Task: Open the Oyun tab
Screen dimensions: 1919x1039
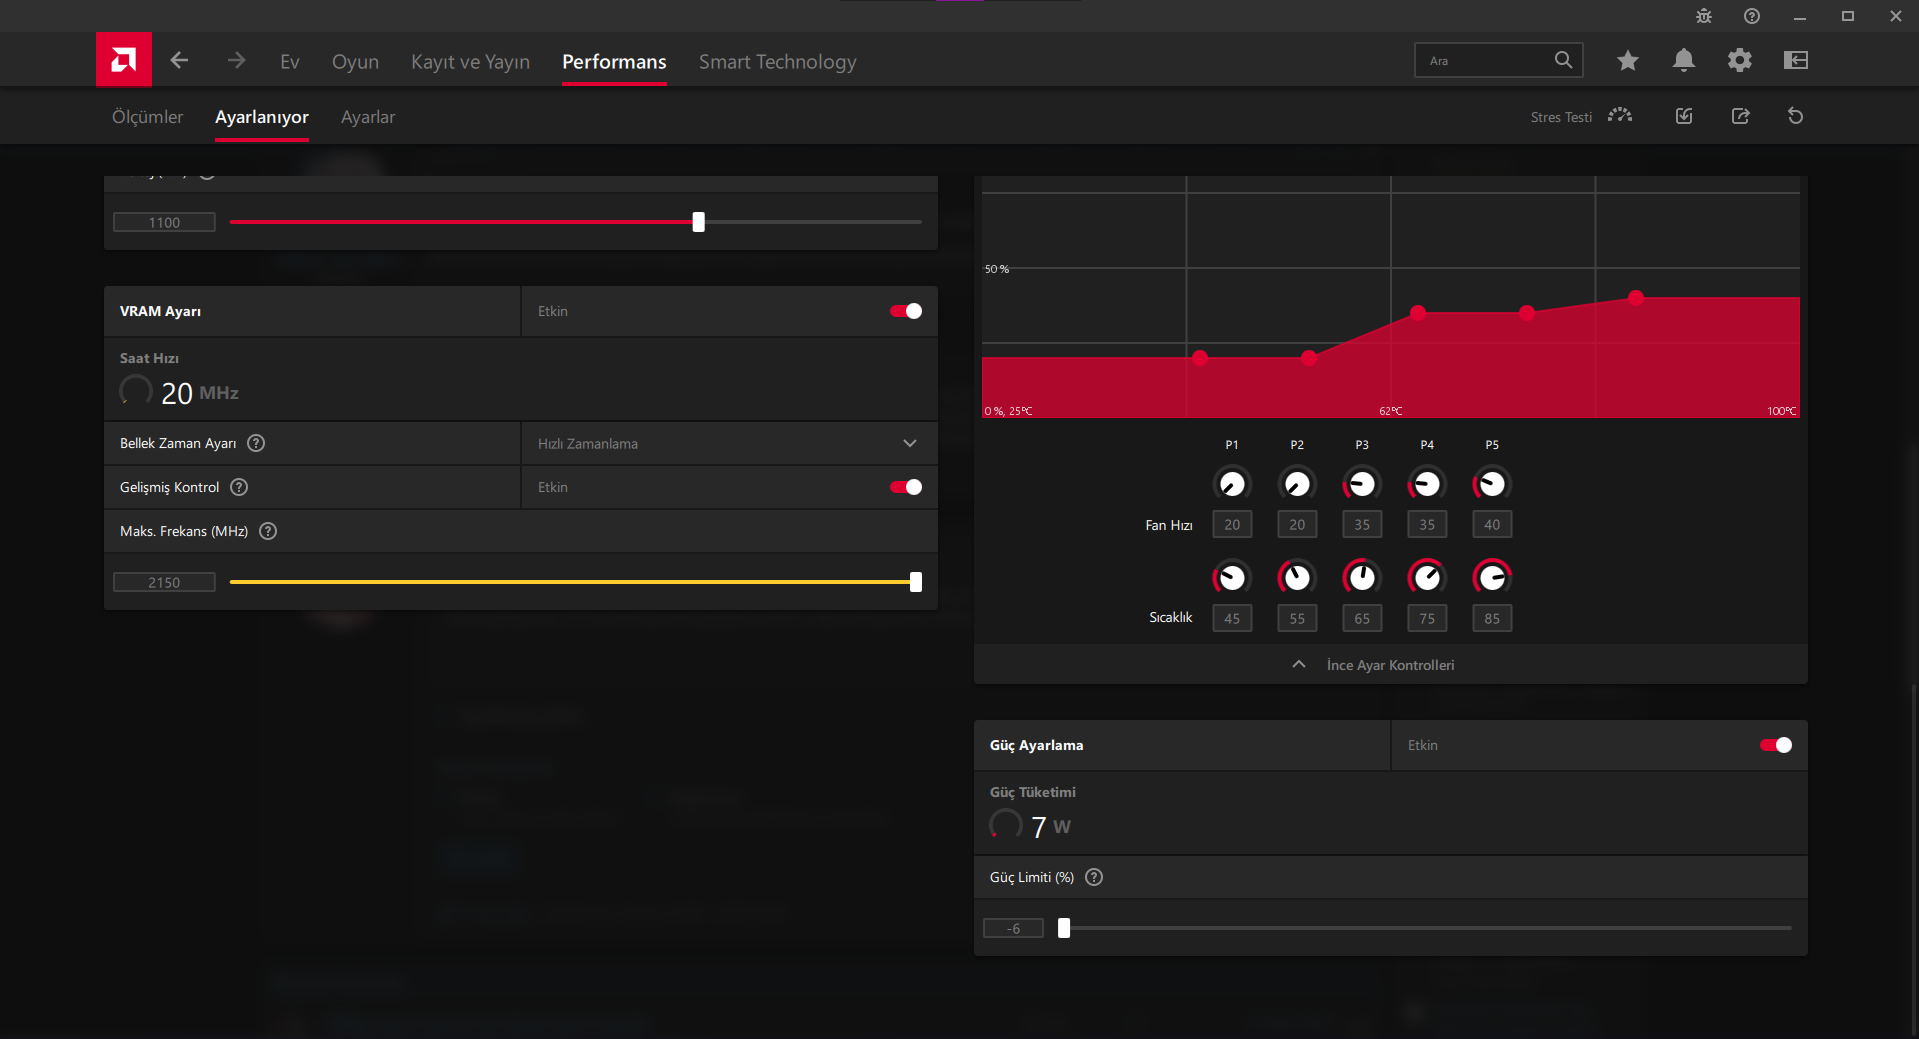Action: (x=355, y=61)
